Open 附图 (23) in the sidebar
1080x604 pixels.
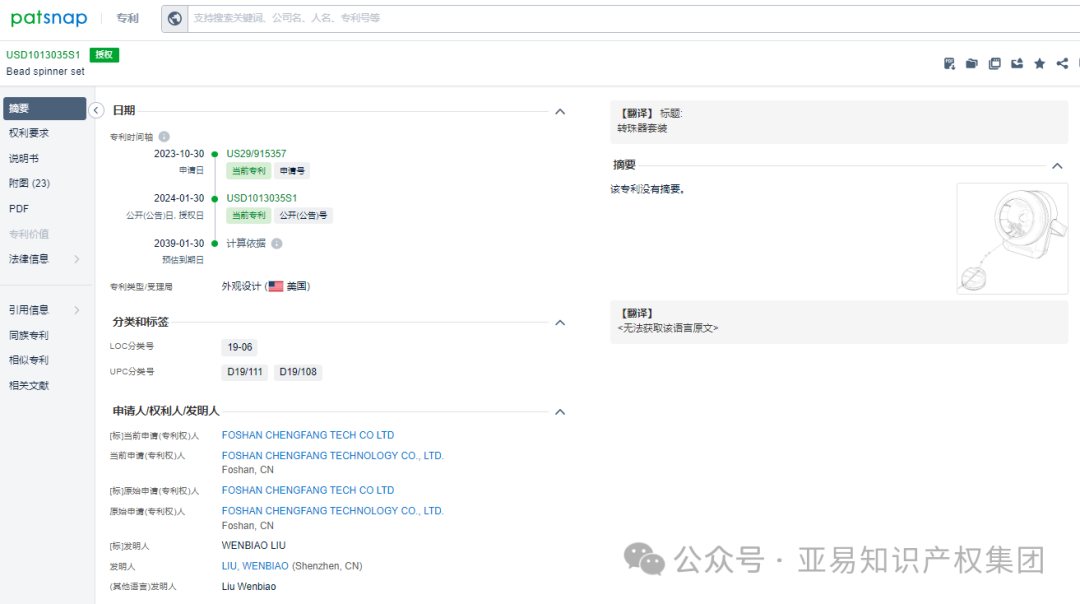[x=30, y=183]
